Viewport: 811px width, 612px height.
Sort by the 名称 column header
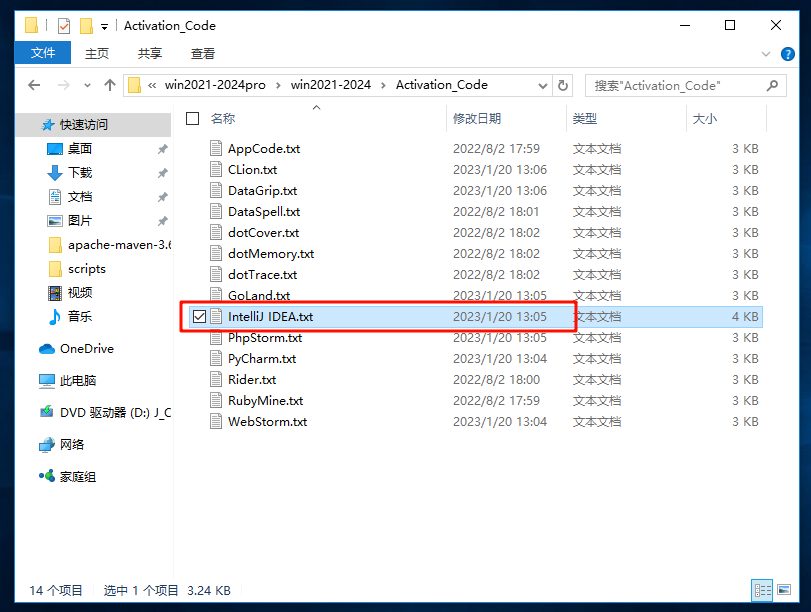click(x=223, y=118)
